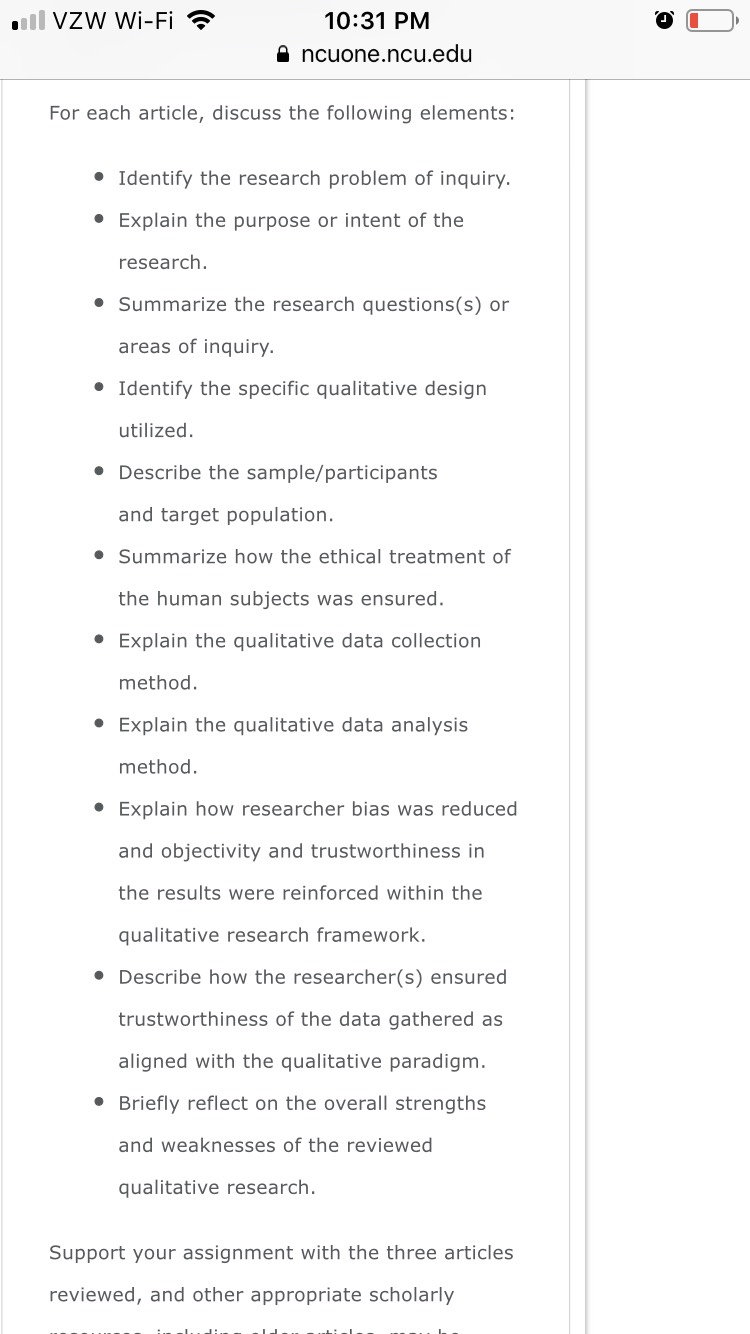Tap the cellular signal bars icon
The image size is (750, 1334).
[x=26, y=19]
